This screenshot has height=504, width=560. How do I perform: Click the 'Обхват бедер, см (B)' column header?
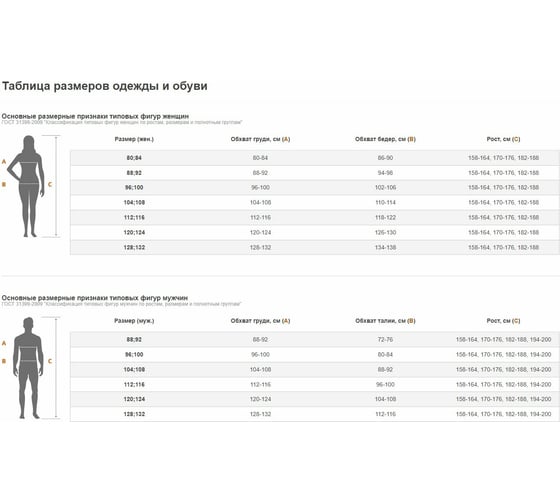pos(385,139)
